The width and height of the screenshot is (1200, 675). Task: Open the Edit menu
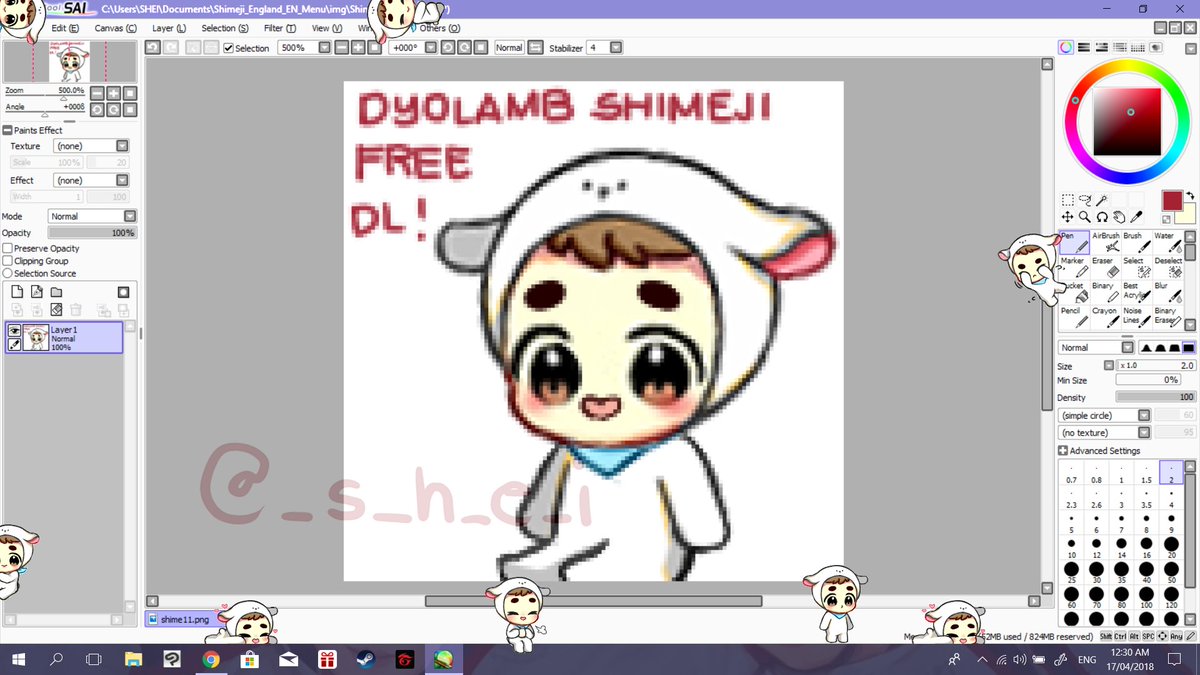point(66,28)
